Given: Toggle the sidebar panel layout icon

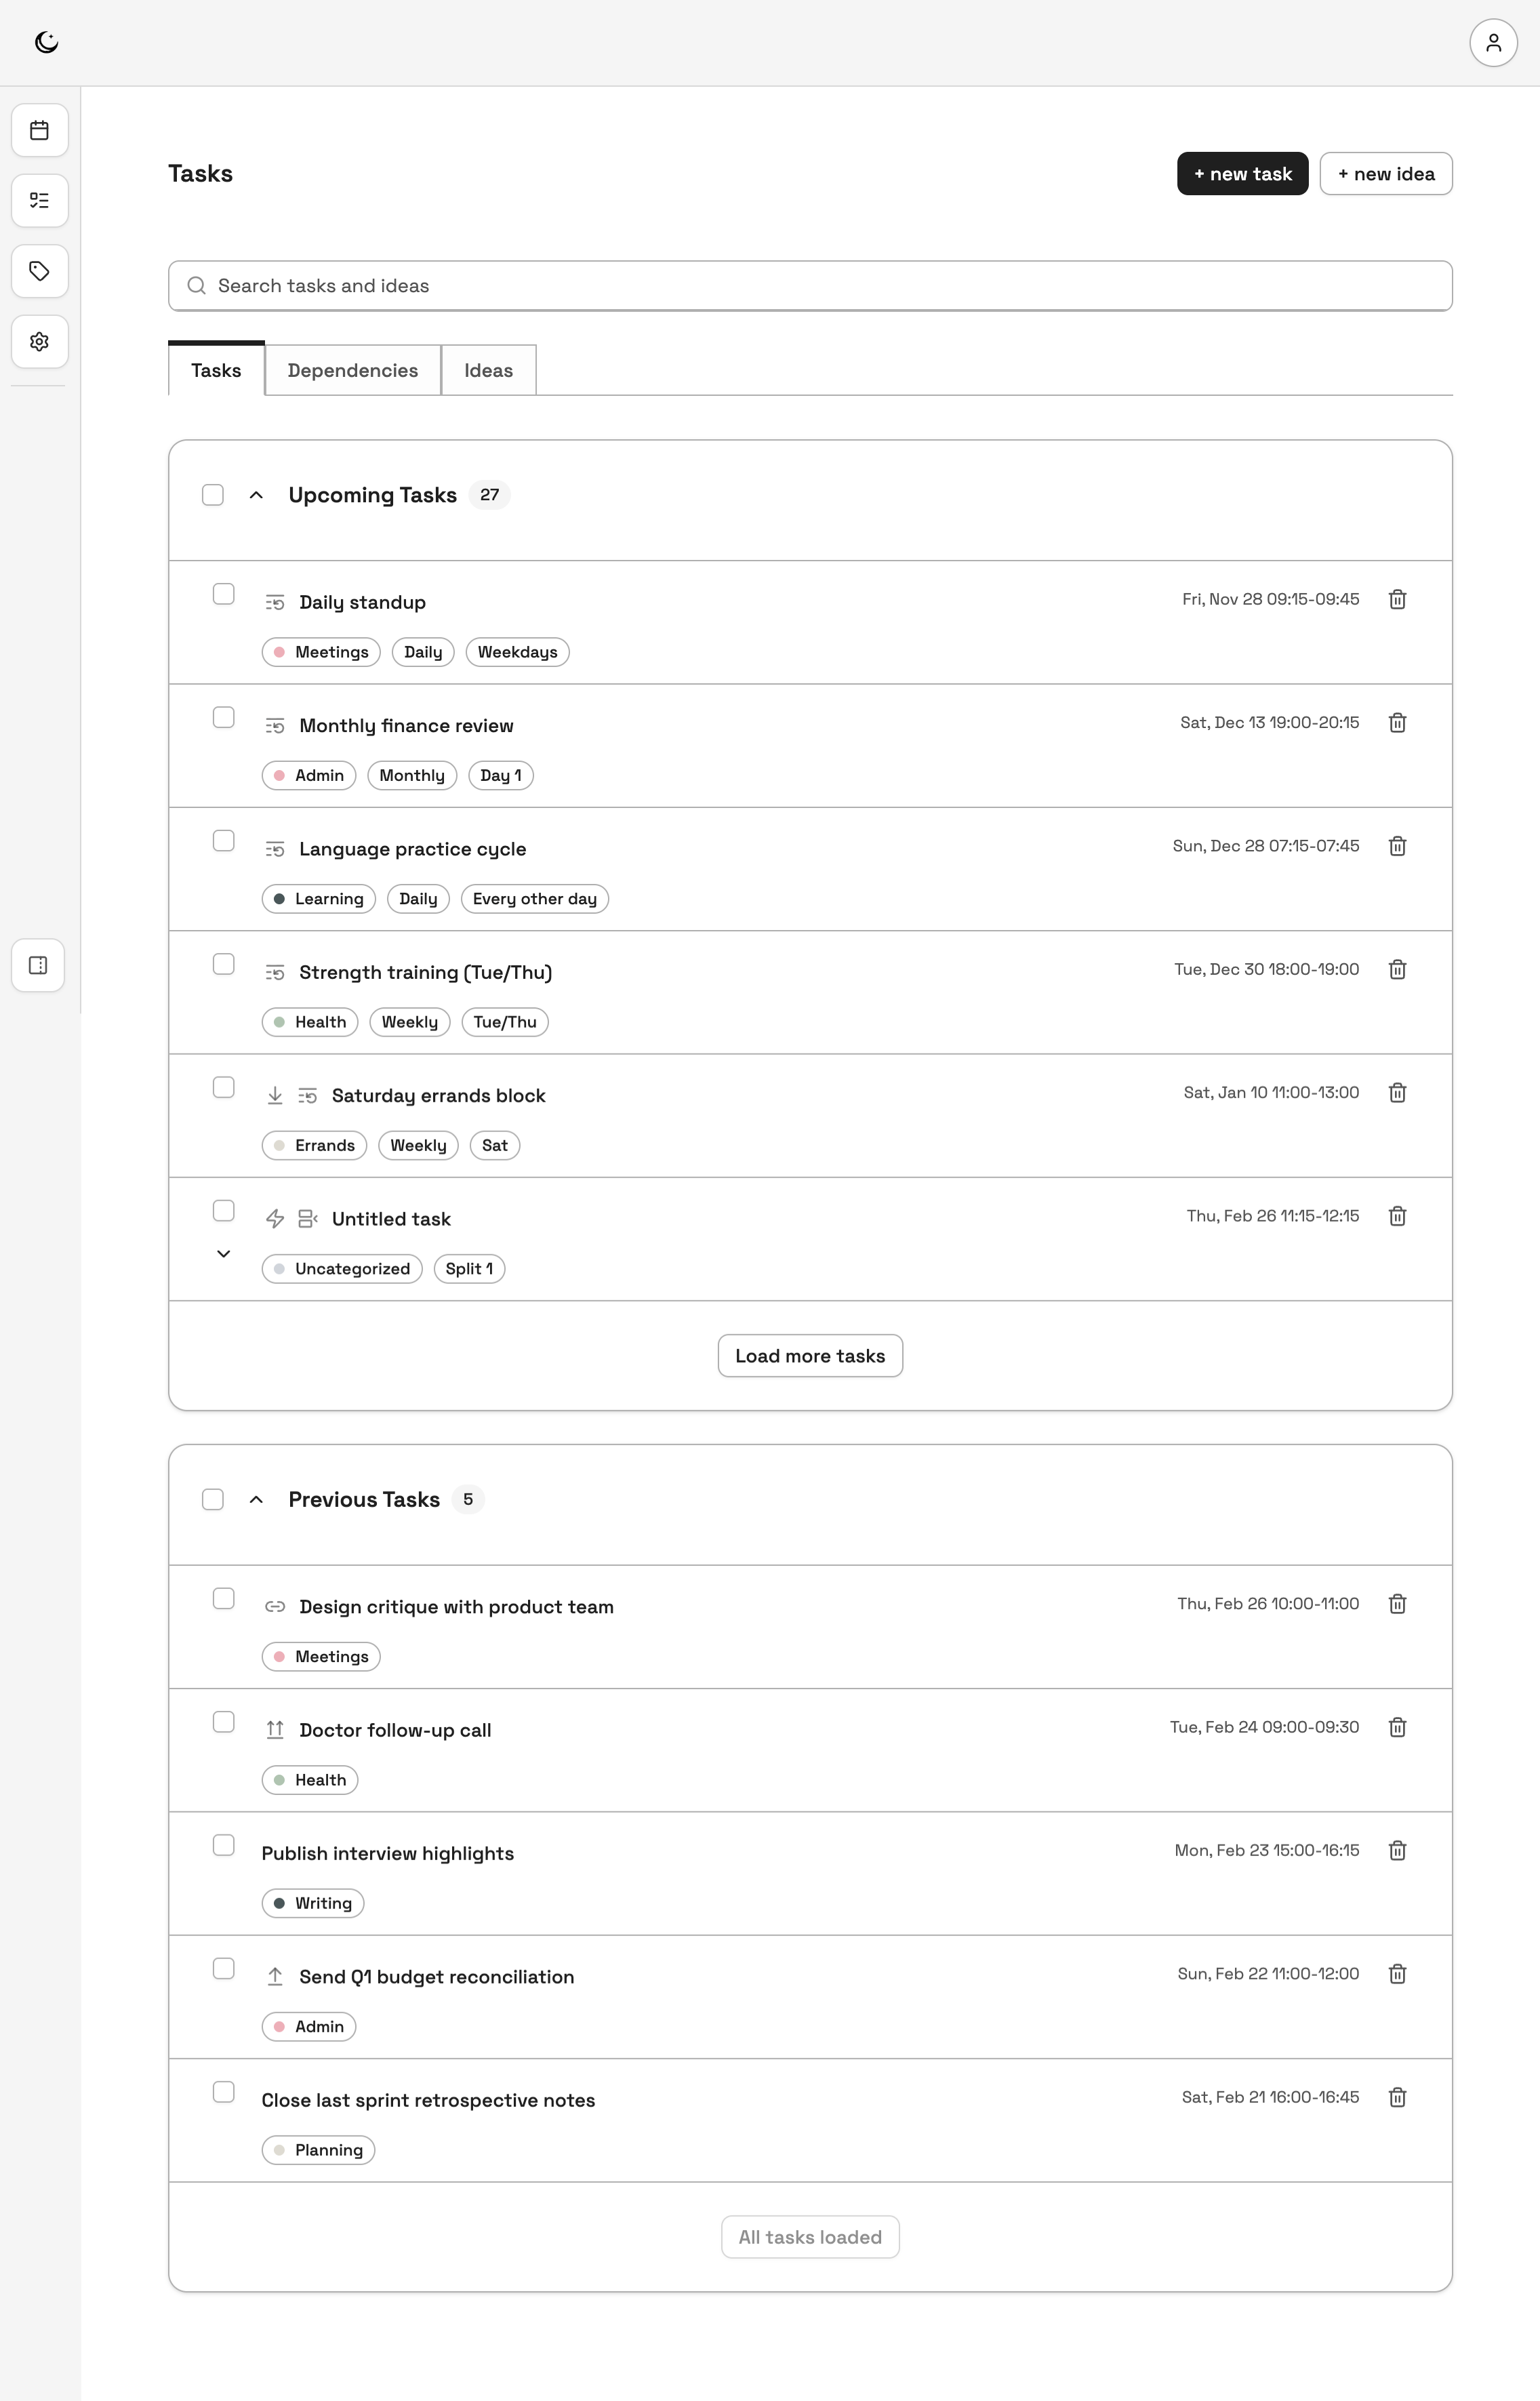Looking at the screenshot, I should pyautogui.click(x=39, y=965).
